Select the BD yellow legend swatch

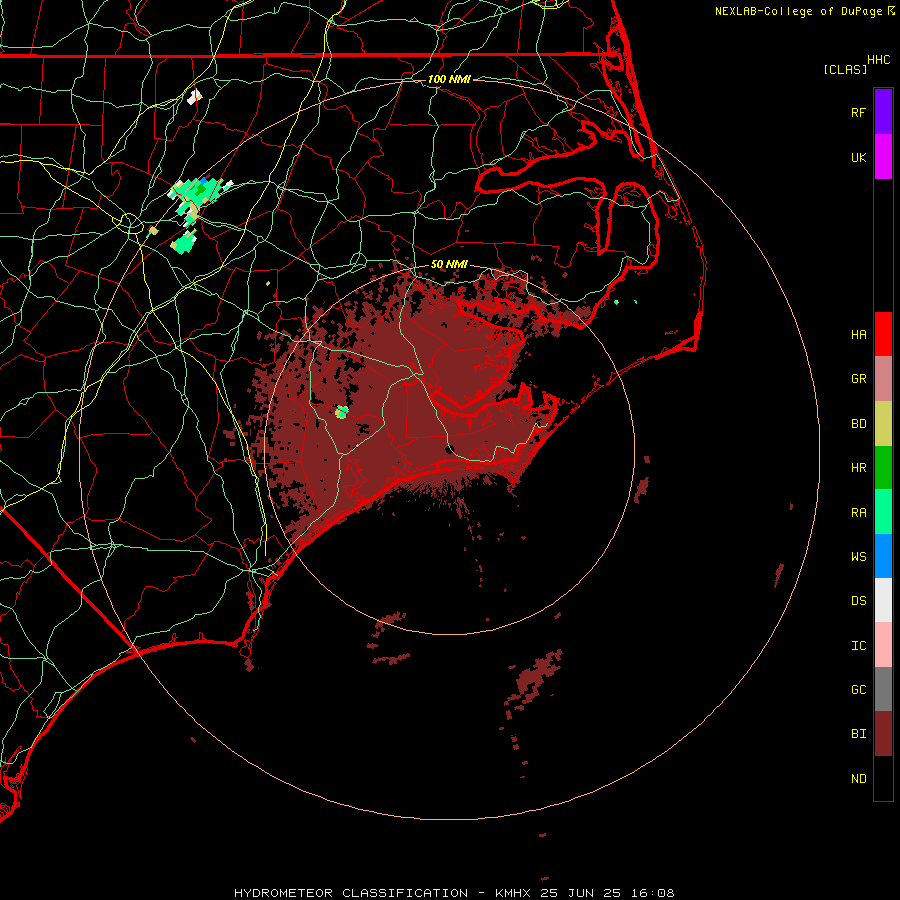tap(883, 424)
